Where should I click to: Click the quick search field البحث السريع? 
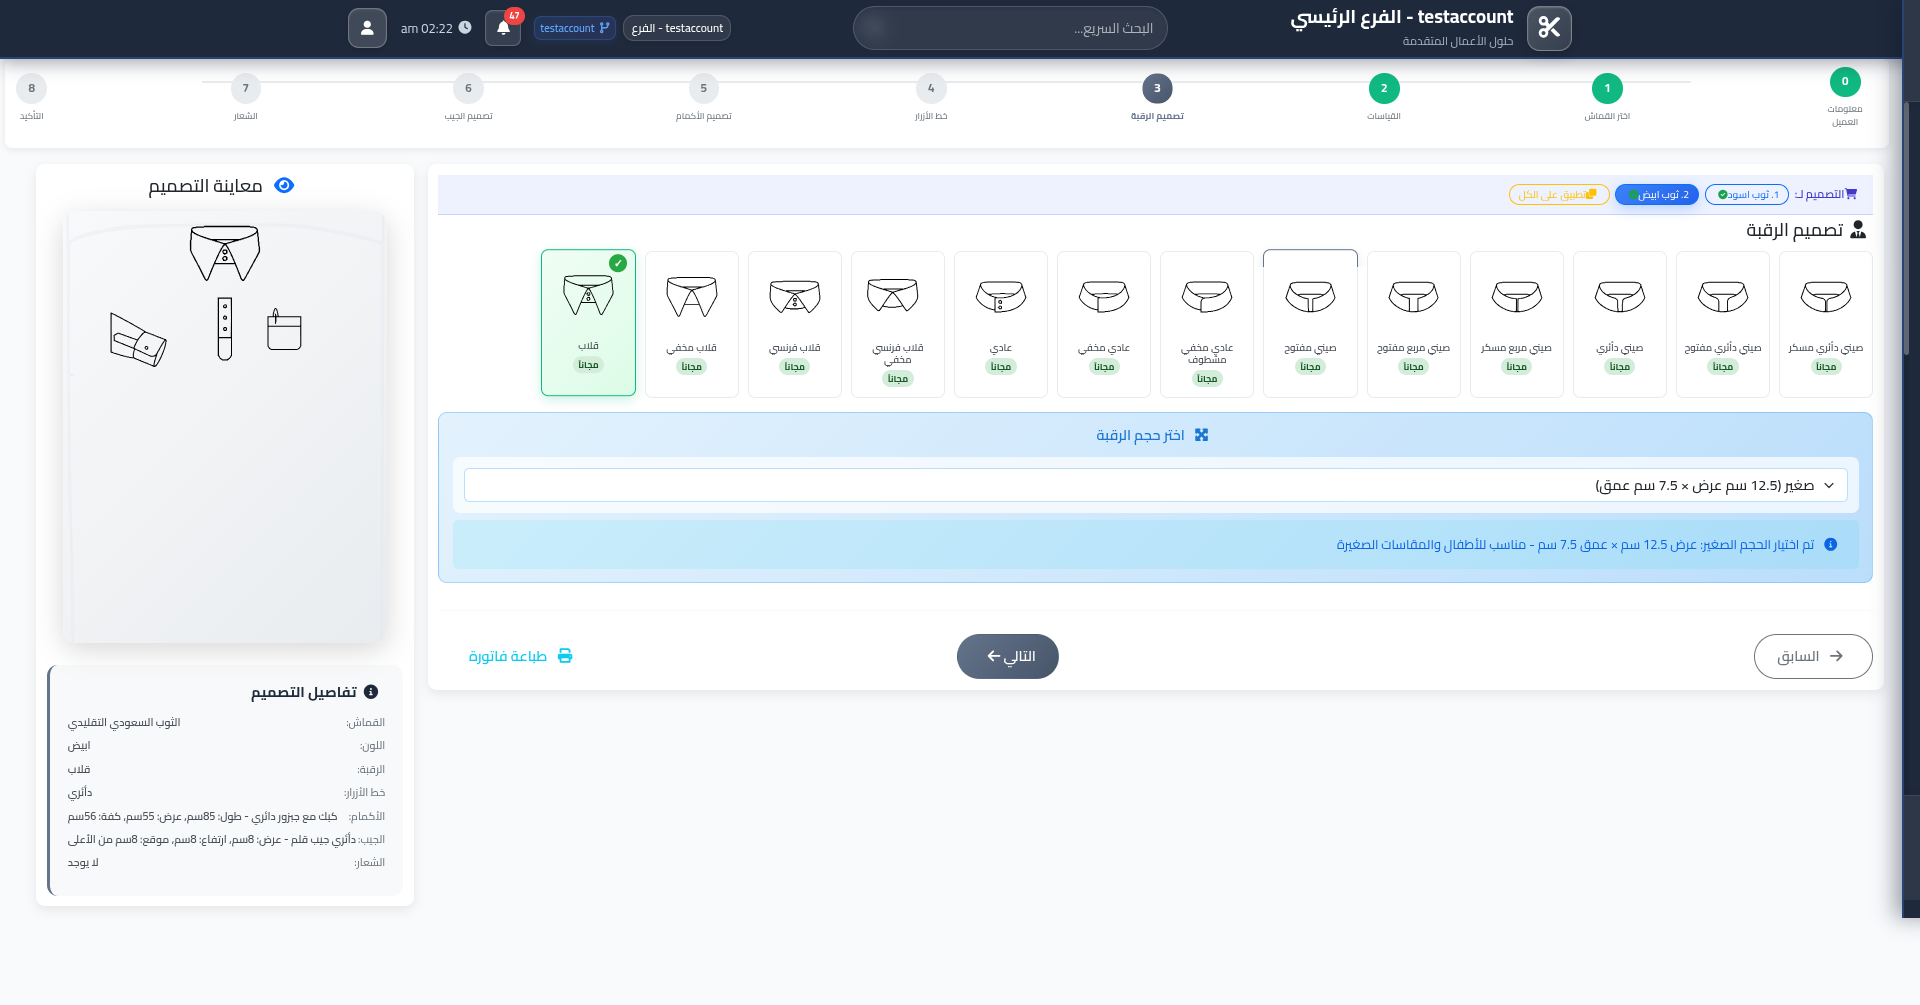[x=1010, y=28]
